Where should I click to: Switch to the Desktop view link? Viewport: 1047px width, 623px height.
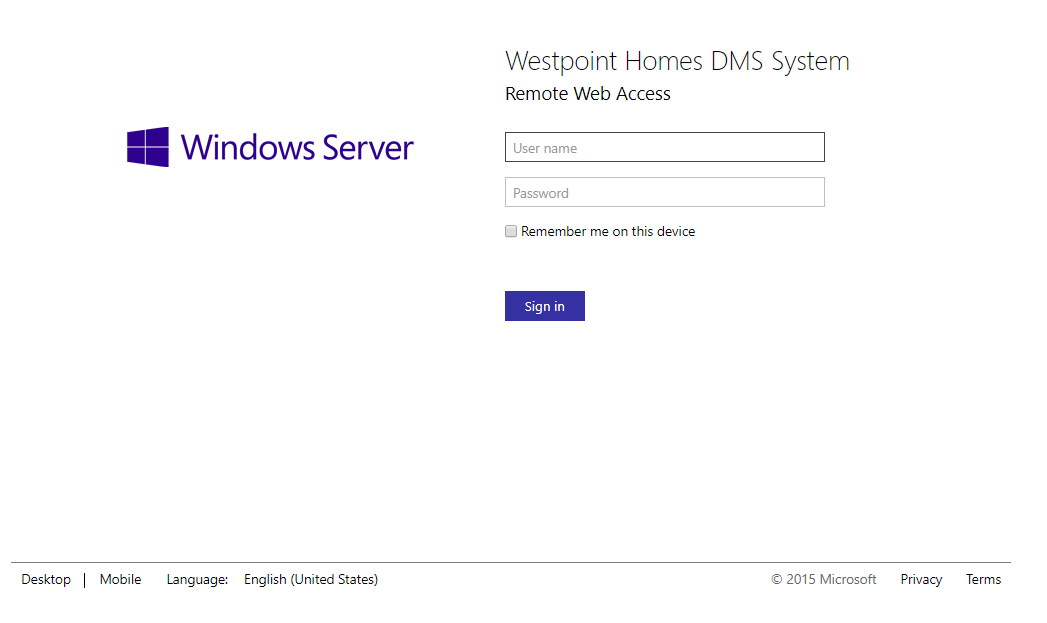click(x=46, y=579)
